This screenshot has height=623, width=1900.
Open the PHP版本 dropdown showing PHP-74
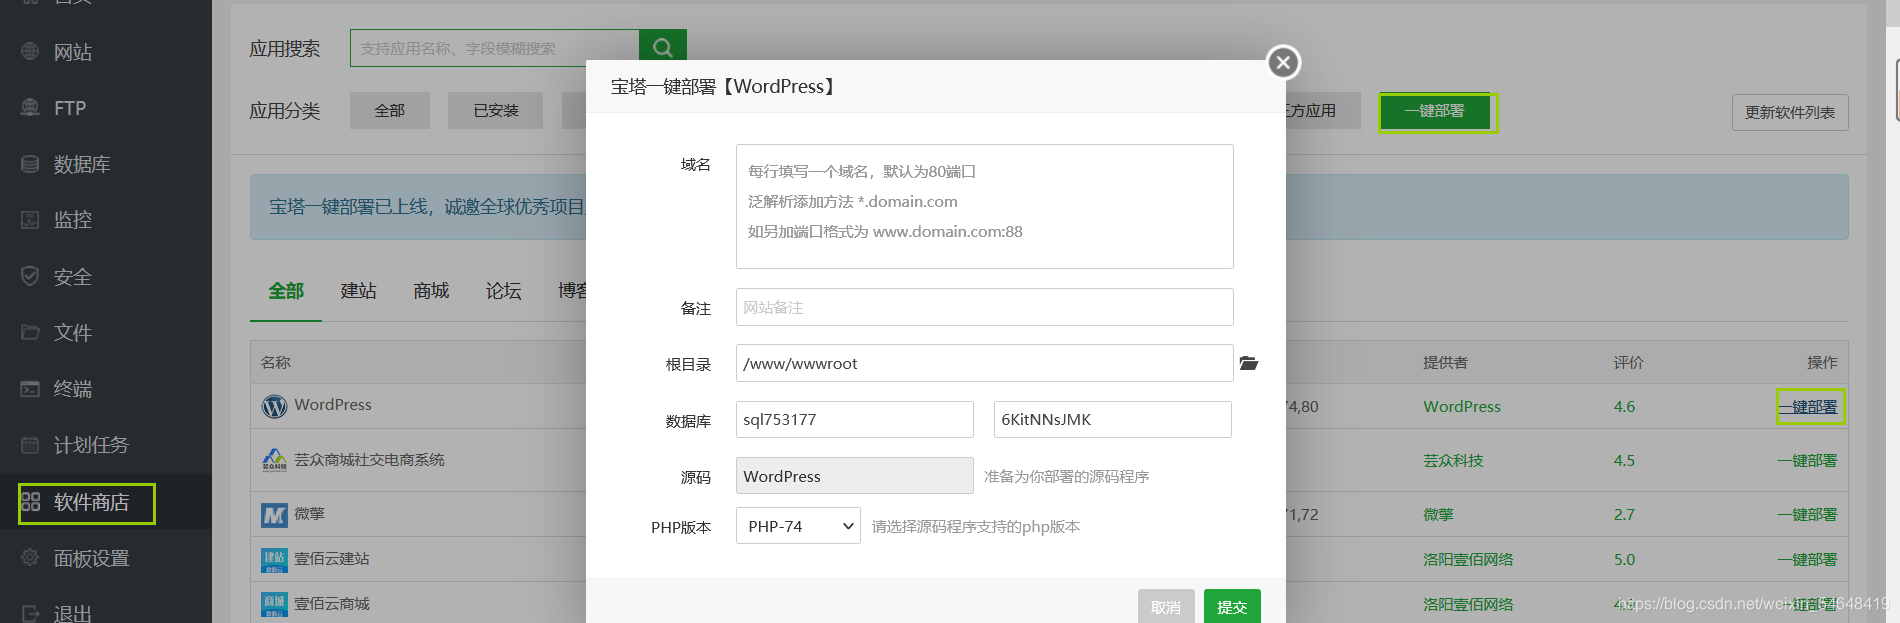point(798,526)
